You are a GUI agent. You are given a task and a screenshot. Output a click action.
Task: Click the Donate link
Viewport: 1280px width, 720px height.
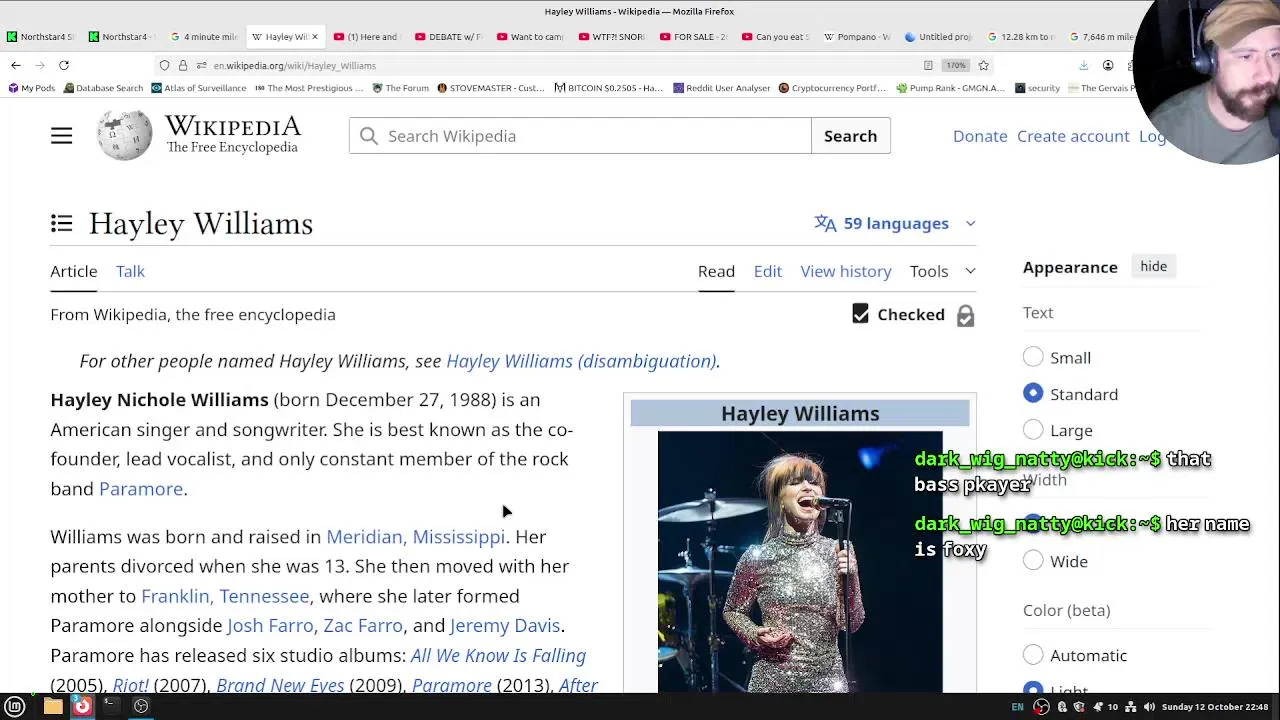980,136
